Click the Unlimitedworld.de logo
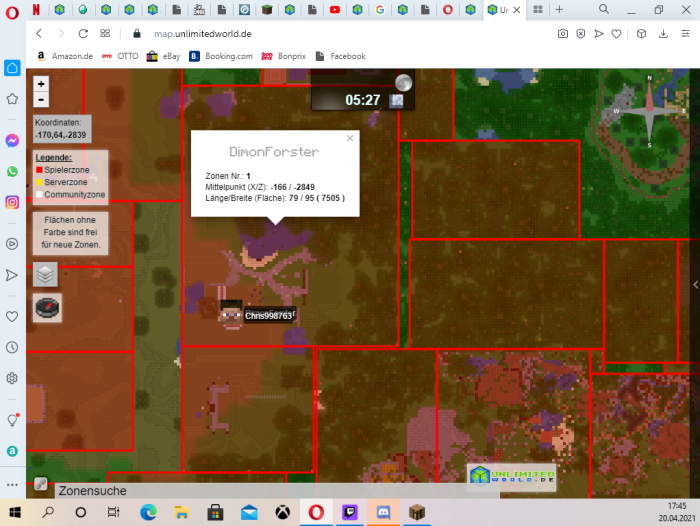 point(512,476)
